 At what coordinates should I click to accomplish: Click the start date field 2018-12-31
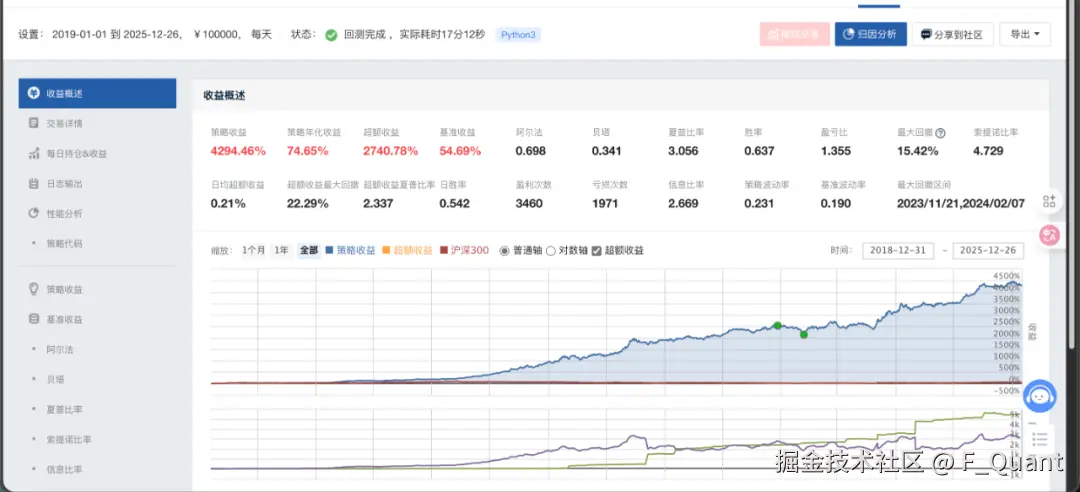coord(897,251)
